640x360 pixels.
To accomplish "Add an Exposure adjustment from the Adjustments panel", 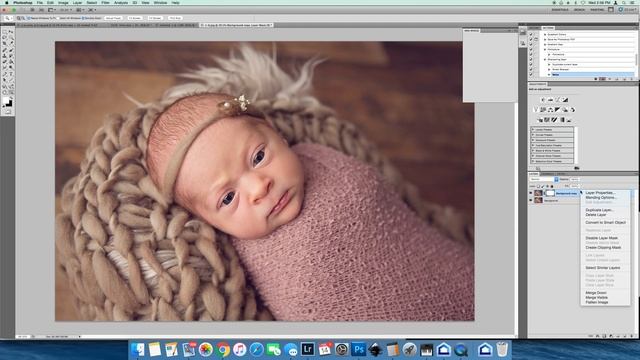I will [x=565, y=100].
